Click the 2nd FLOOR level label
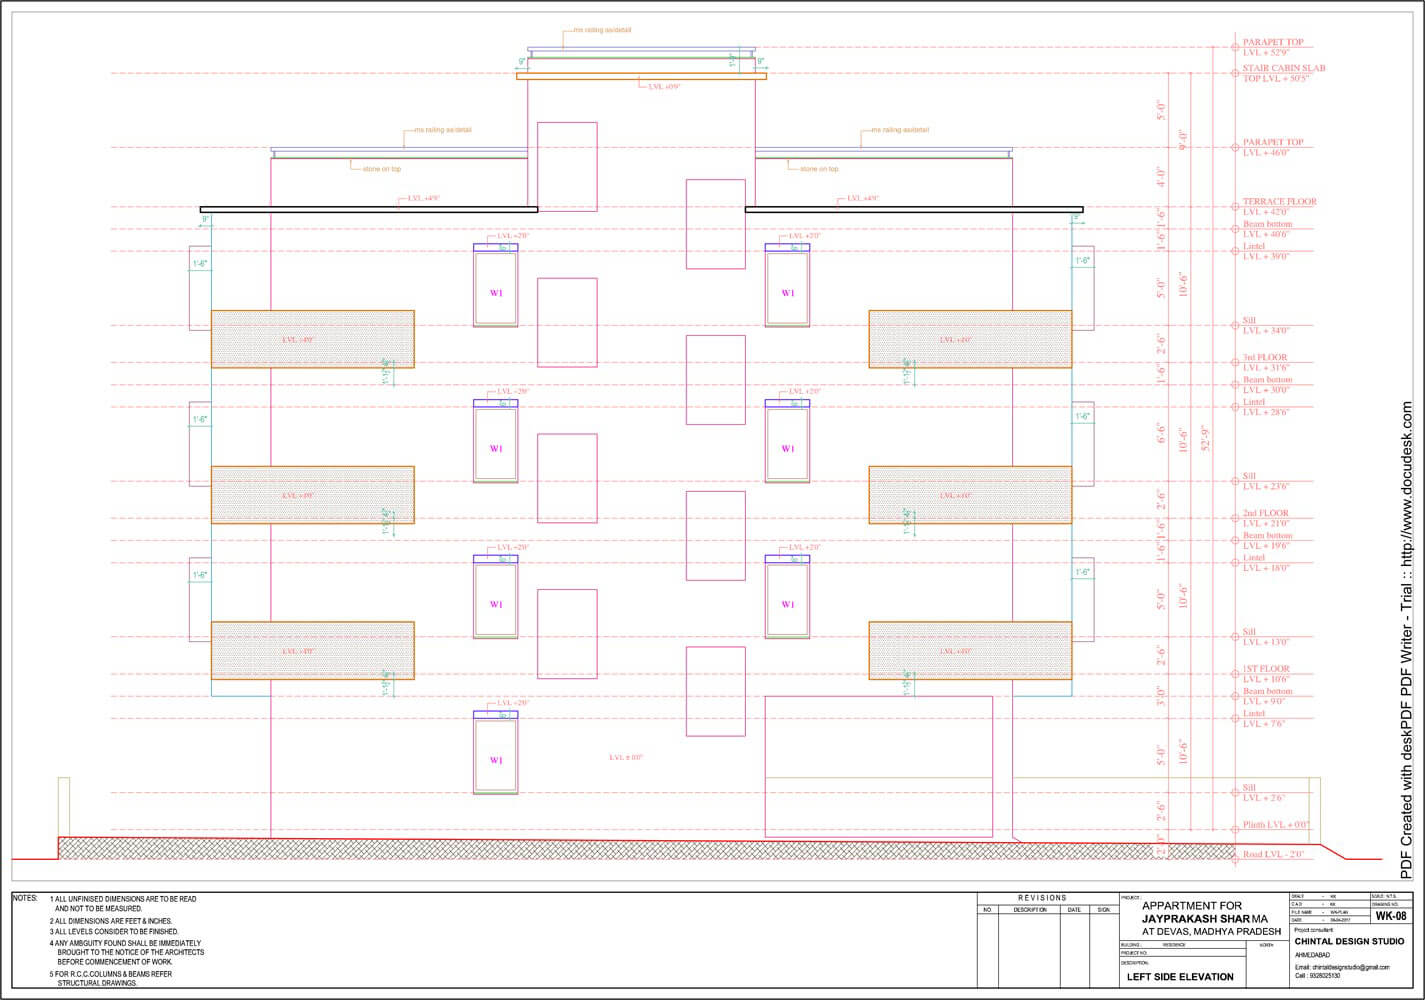Screen dimensions: 1425x1000 [x=1265, y=513]
